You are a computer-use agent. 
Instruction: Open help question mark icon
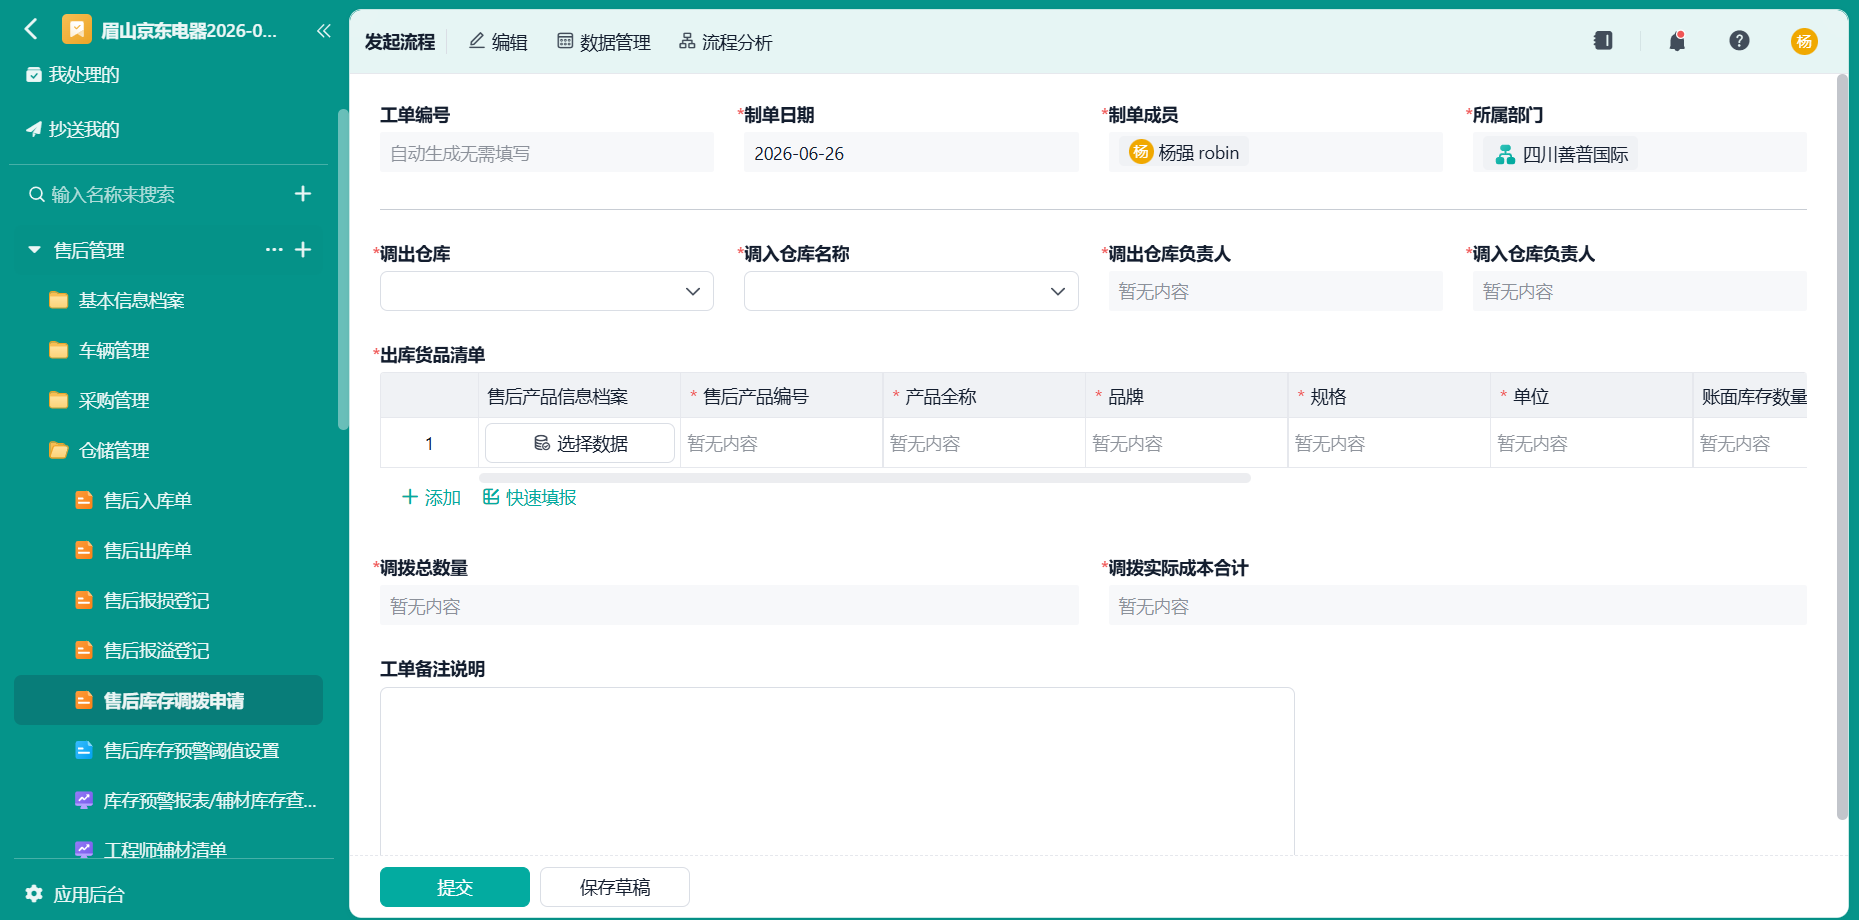(1739, 41)
